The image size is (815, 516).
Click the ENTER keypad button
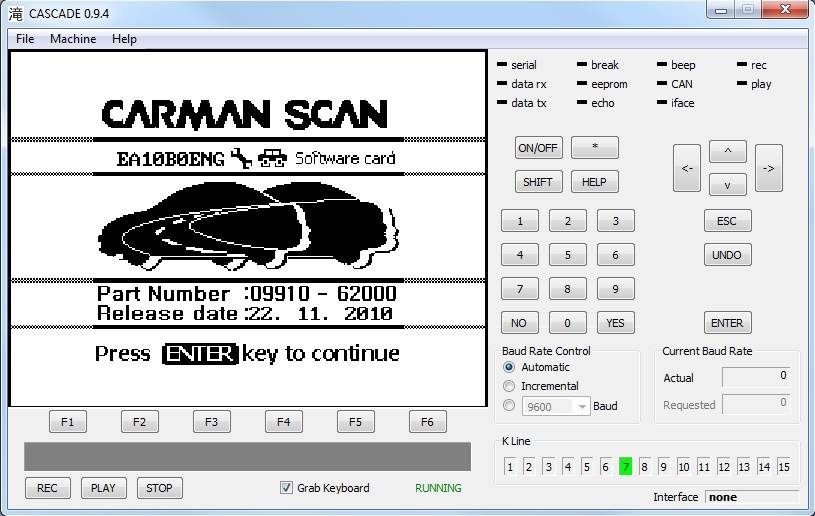(727, 323)
